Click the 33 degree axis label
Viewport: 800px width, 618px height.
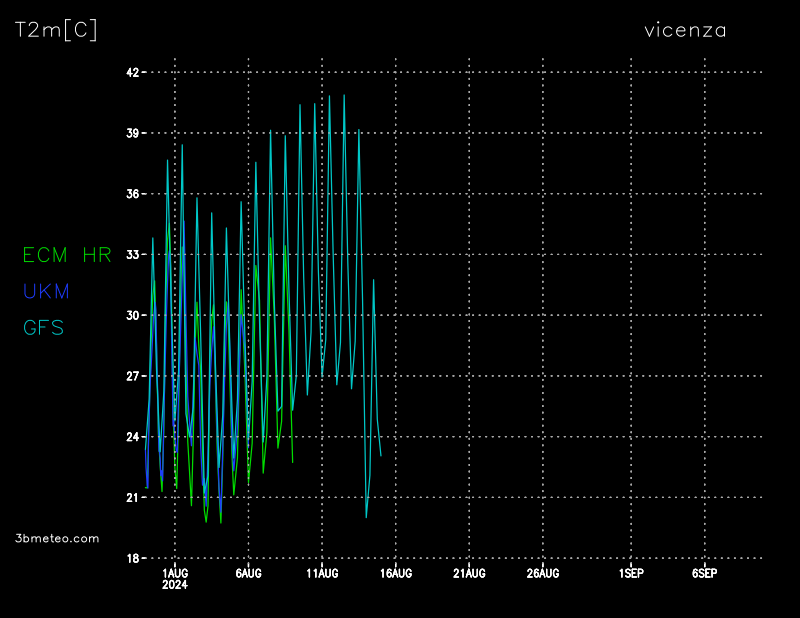tap(132, 255)
